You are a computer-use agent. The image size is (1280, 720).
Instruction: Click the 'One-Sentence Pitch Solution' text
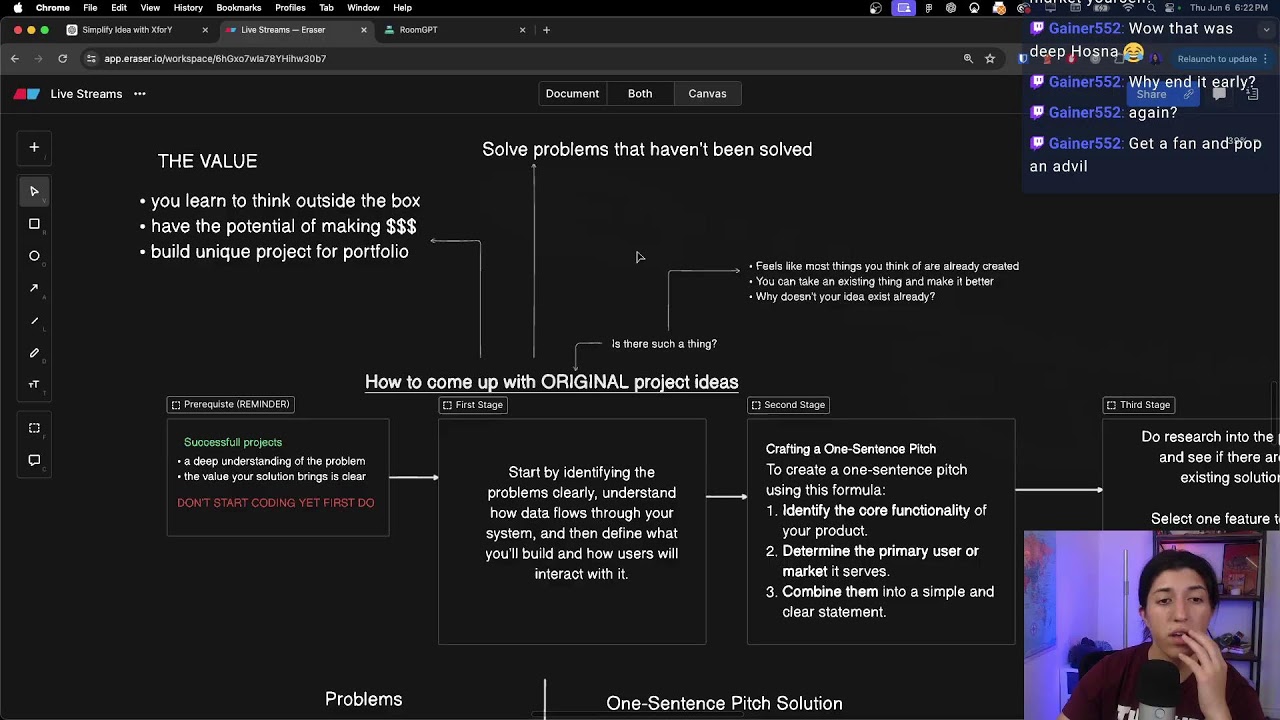[x=724, y=704]
